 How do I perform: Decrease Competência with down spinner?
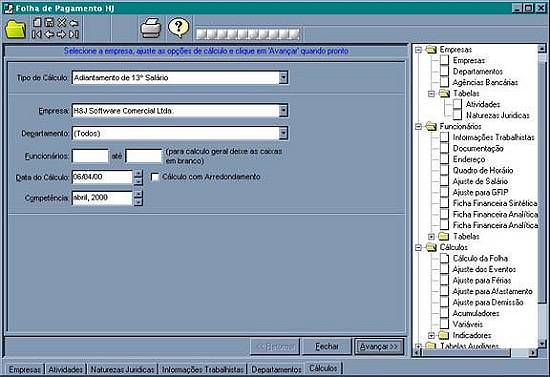(x=138, y=202)
